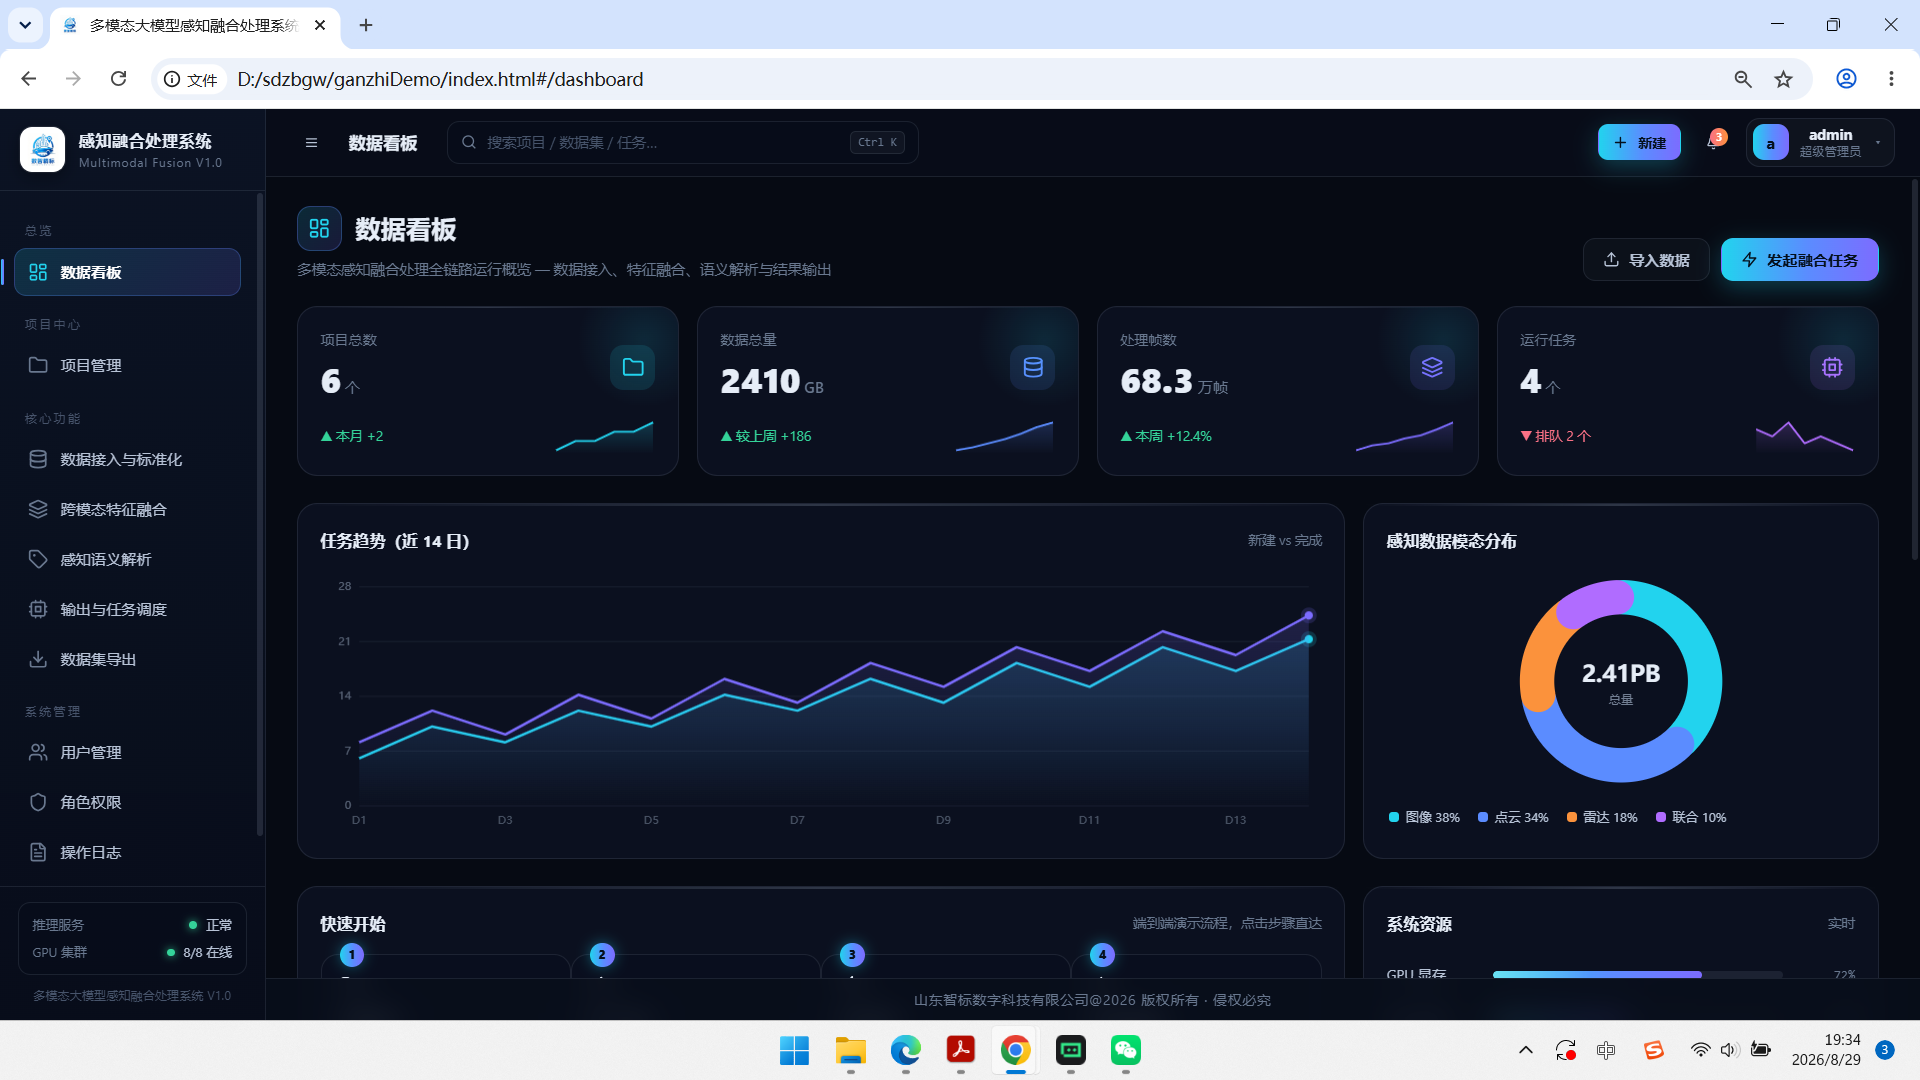Open 数据接入与标准化 menu item

click(x=128, y=459)
